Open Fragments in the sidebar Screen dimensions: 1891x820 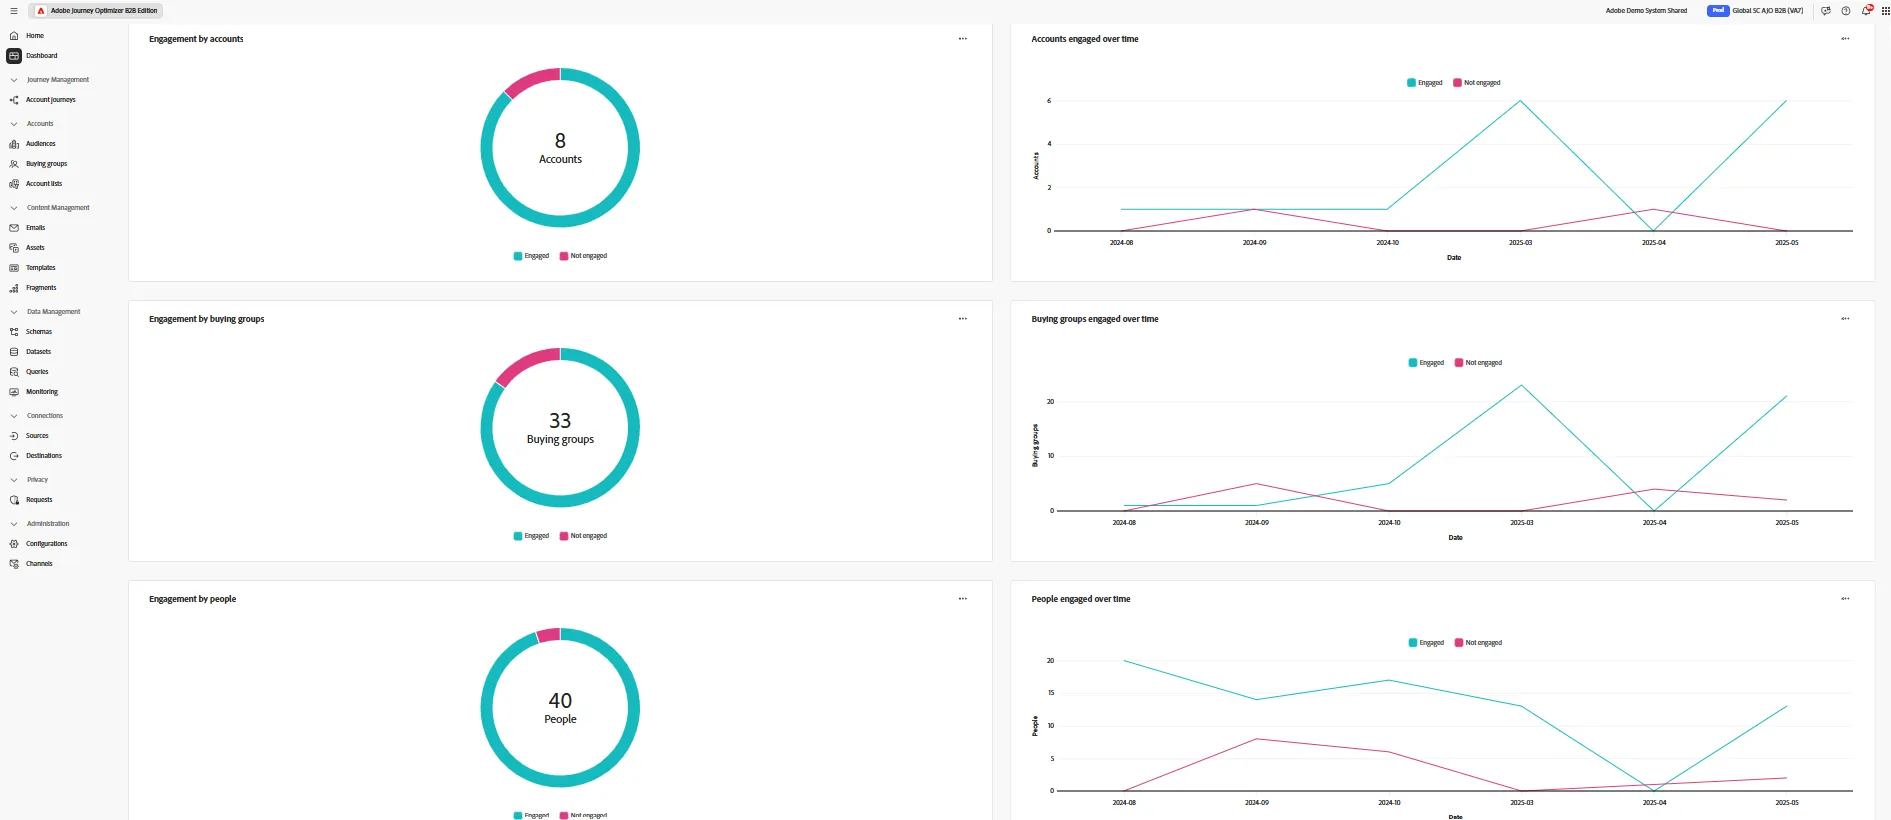32,288
